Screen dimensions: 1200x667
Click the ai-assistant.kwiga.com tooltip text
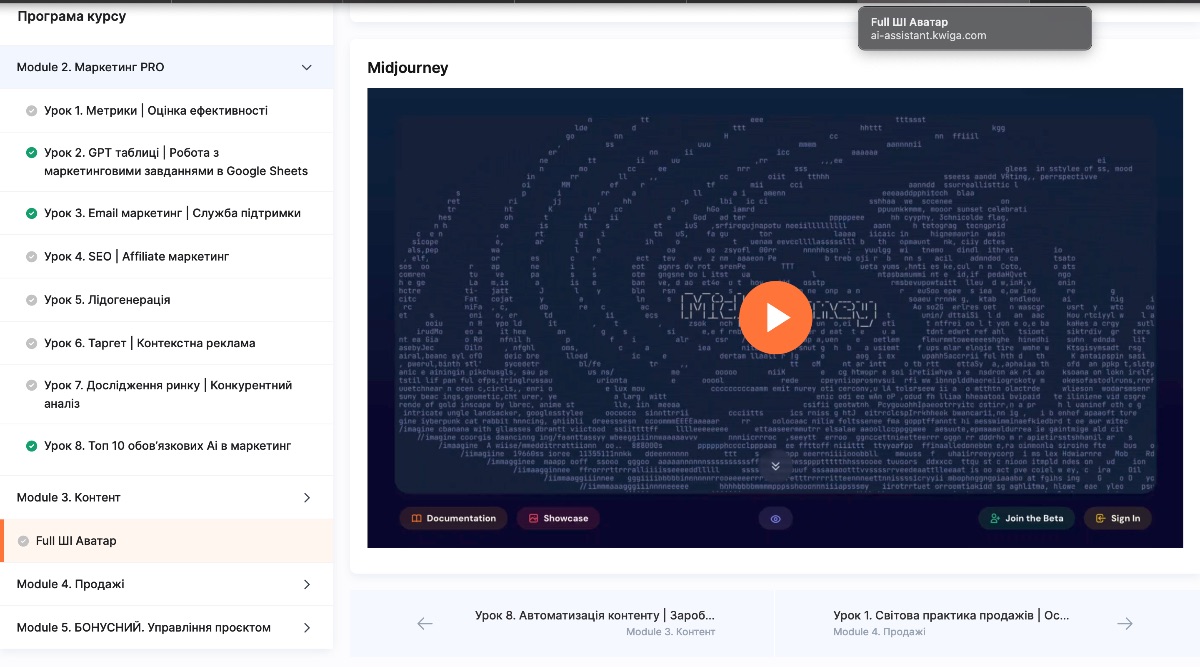point(929,36)
